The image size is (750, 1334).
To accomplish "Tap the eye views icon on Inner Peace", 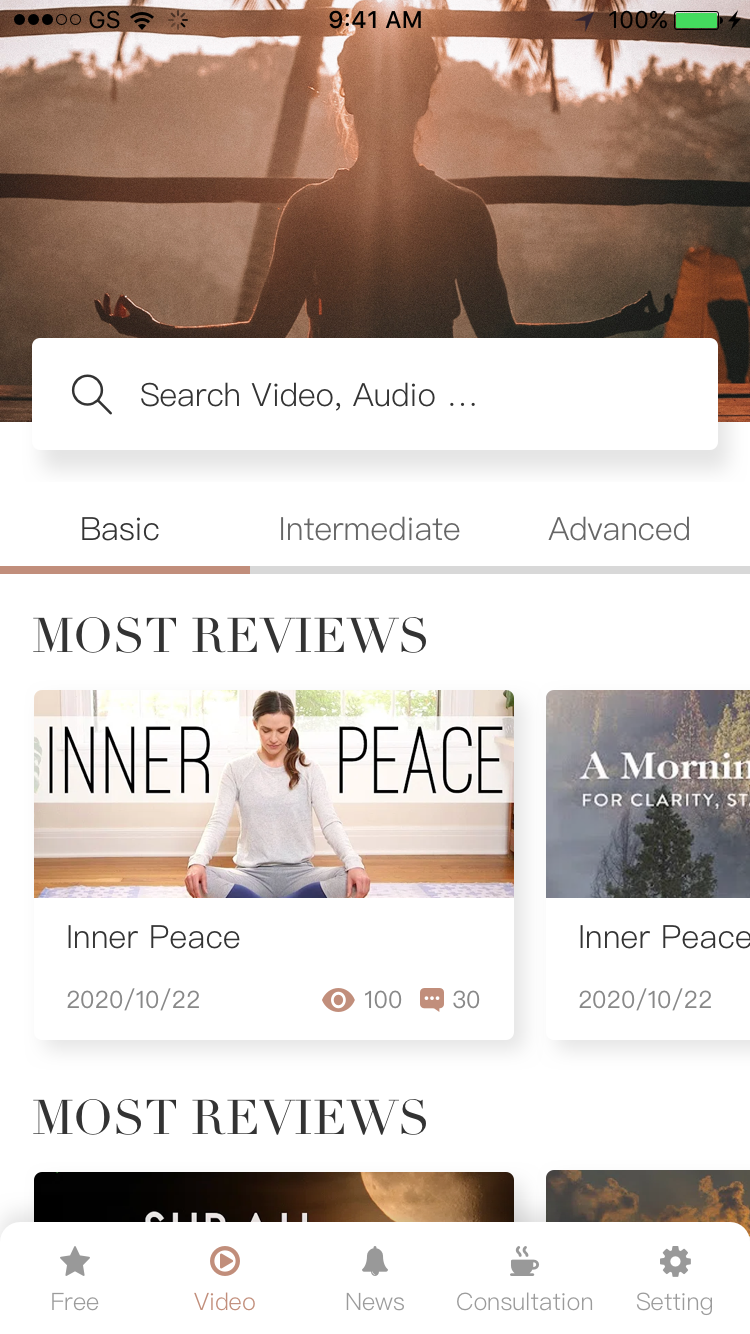I will (338, 1000).
